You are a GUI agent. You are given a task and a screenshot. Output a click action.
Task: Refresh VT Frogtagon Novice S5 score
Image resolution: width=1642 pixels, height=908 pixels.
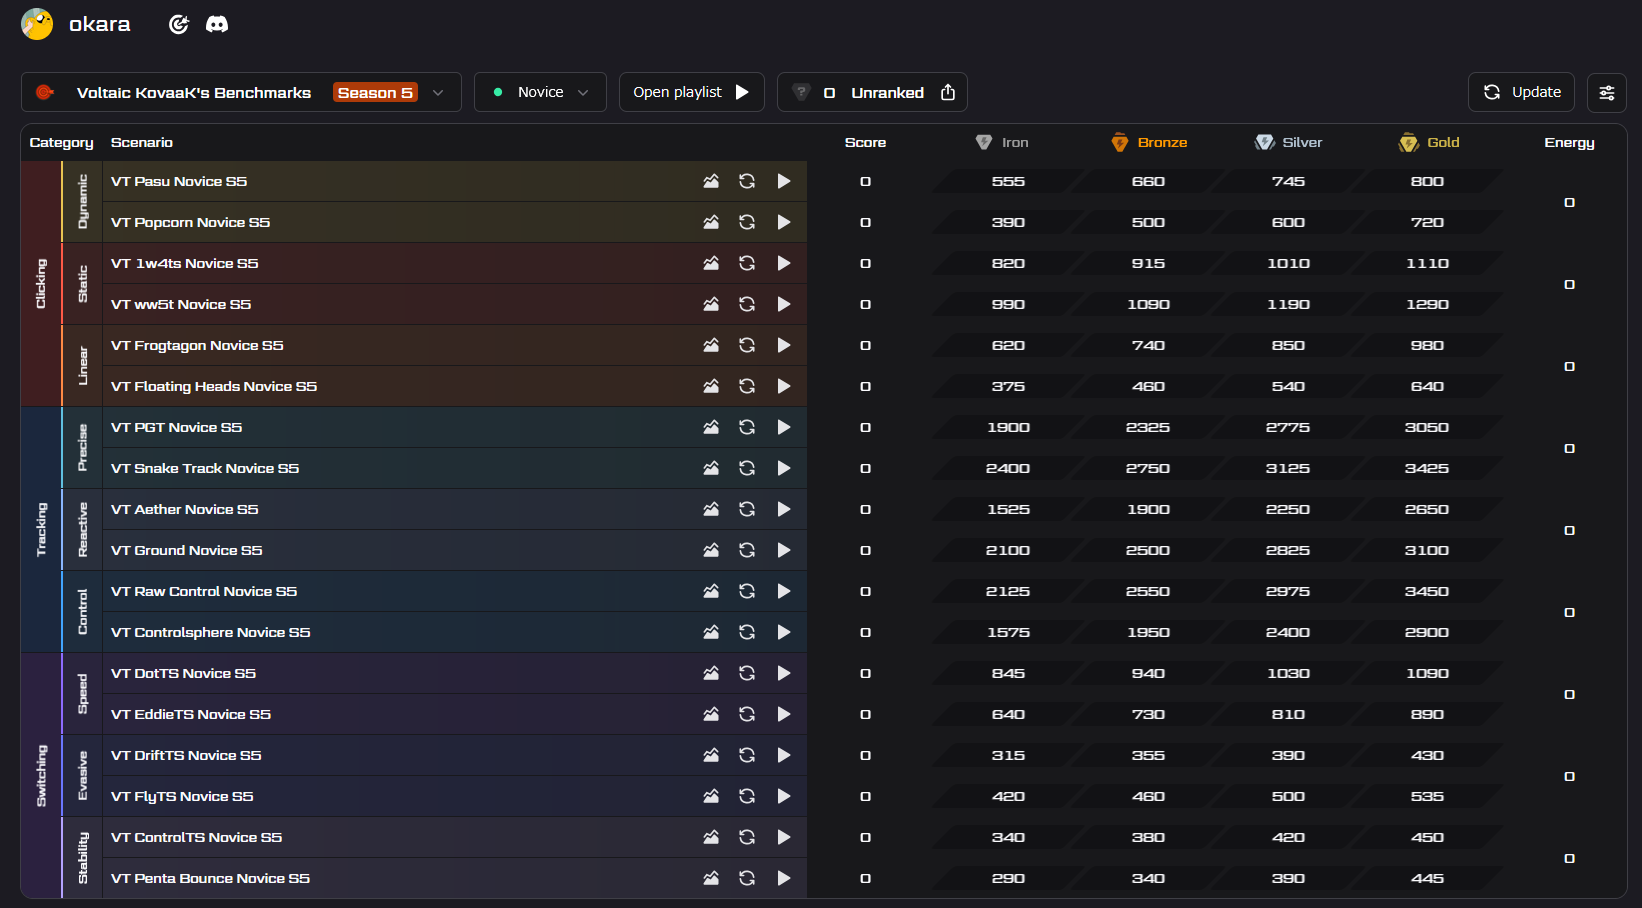pyautogui.click(x=747, y=345)
